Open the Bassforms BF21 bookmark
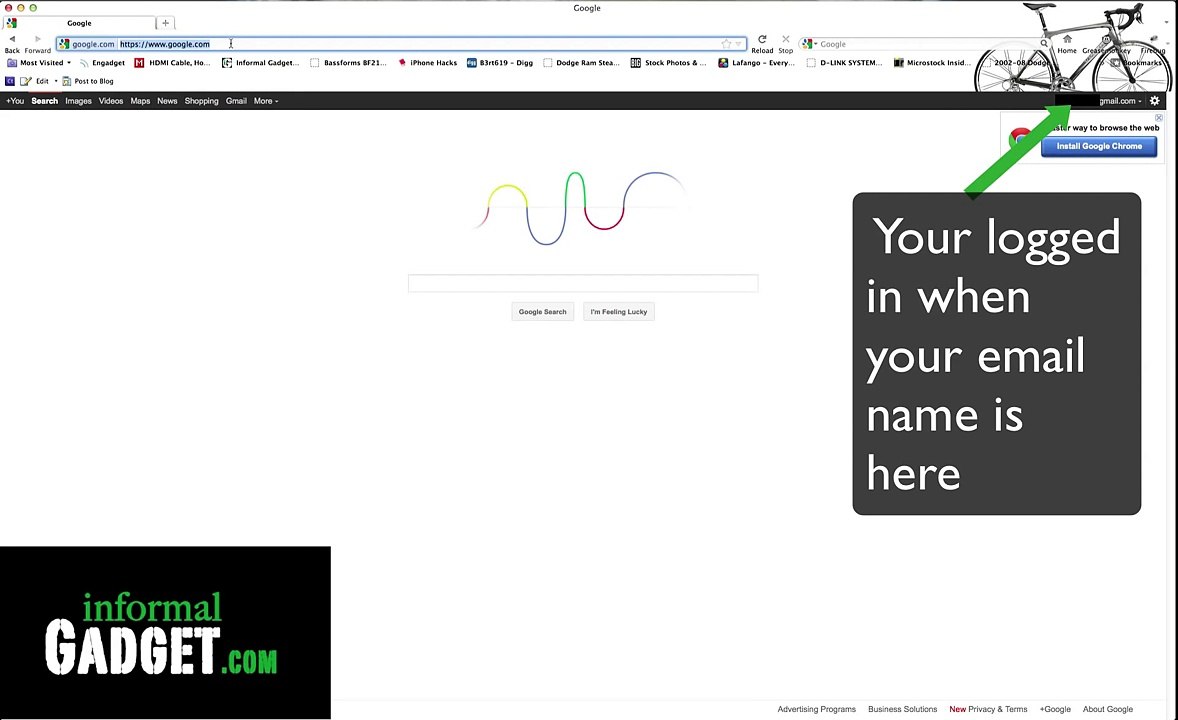Image resolution: width=1178 pixels, height=720 pixels. (x=349, y=63)
